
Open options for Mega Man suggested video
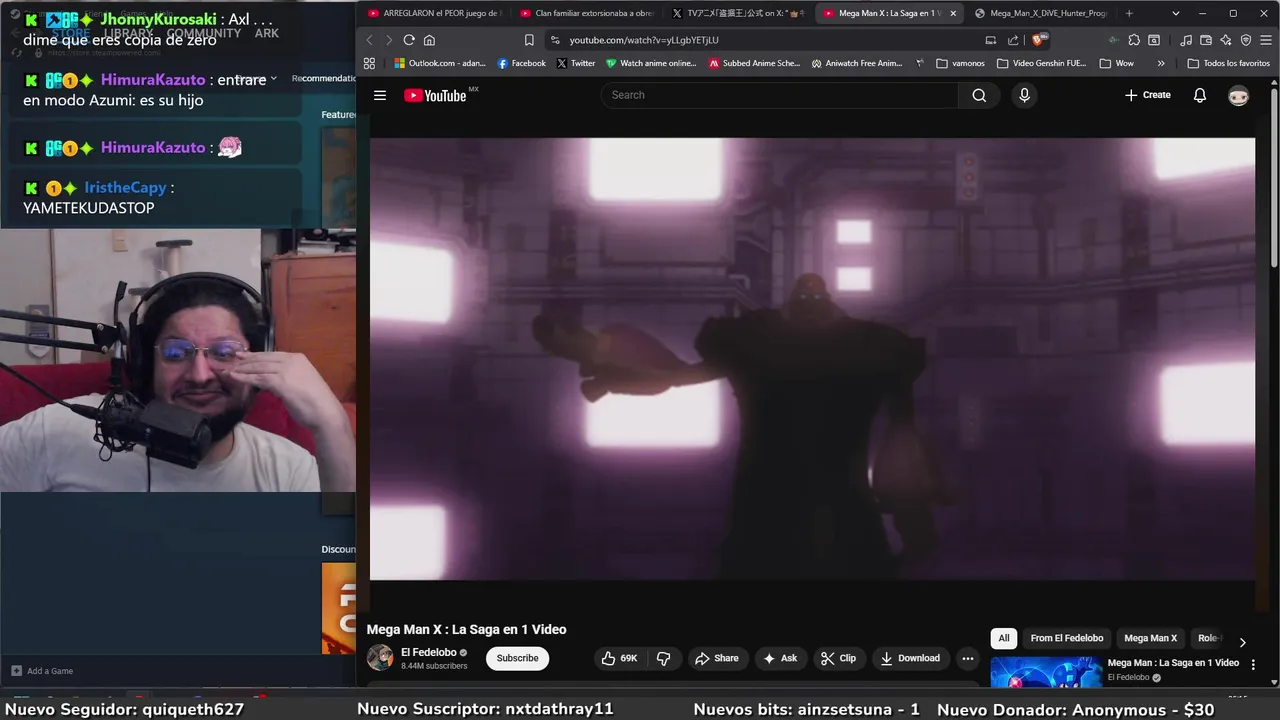(x=1253, y=664)
